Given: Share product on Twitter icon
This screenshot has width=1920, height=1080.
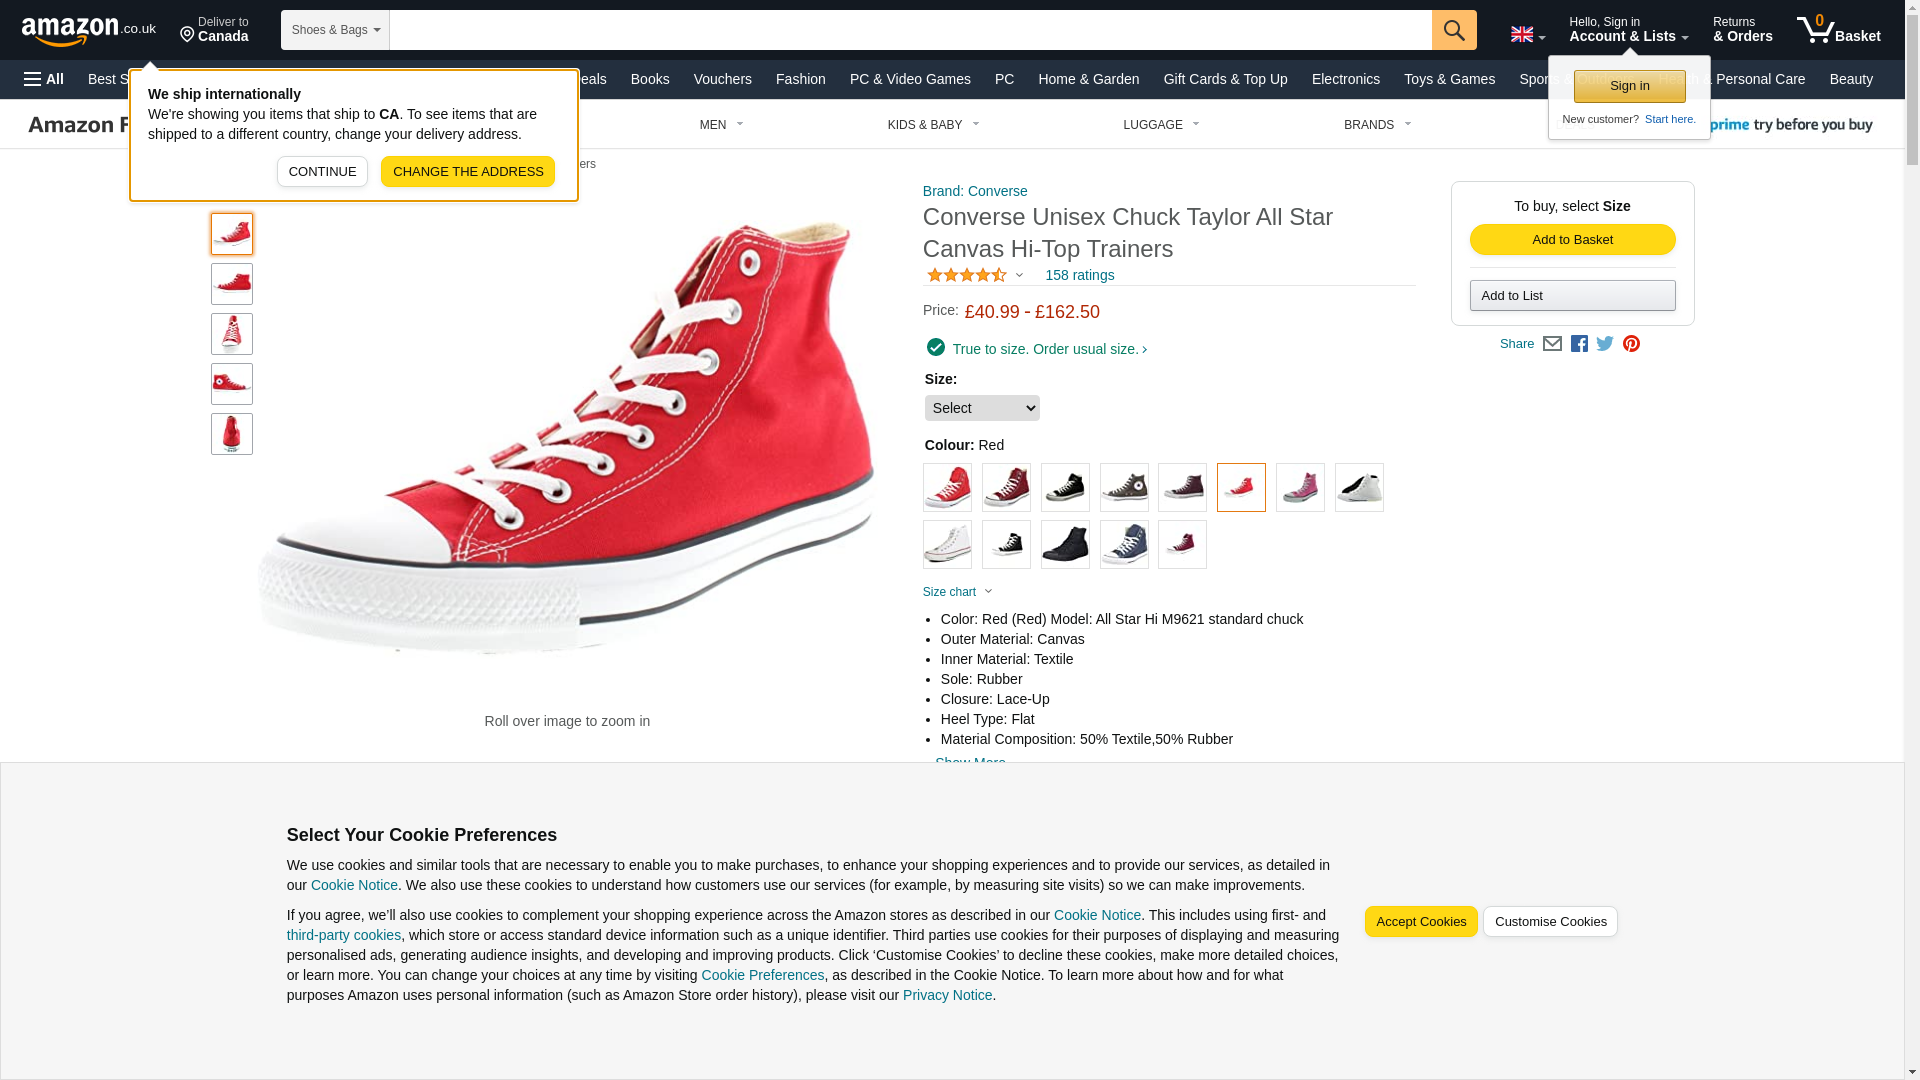Looking at the screenshot, I should [1605, 344].
